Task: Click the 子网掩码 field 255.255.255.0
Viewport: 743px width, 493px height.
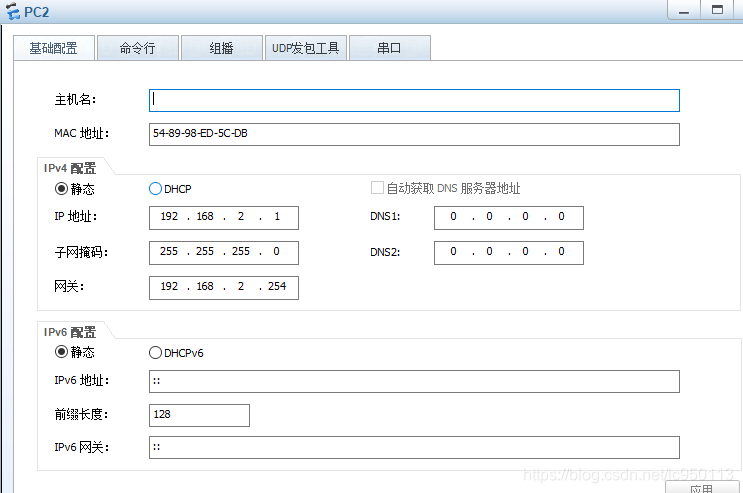Action: coord(224,253)
